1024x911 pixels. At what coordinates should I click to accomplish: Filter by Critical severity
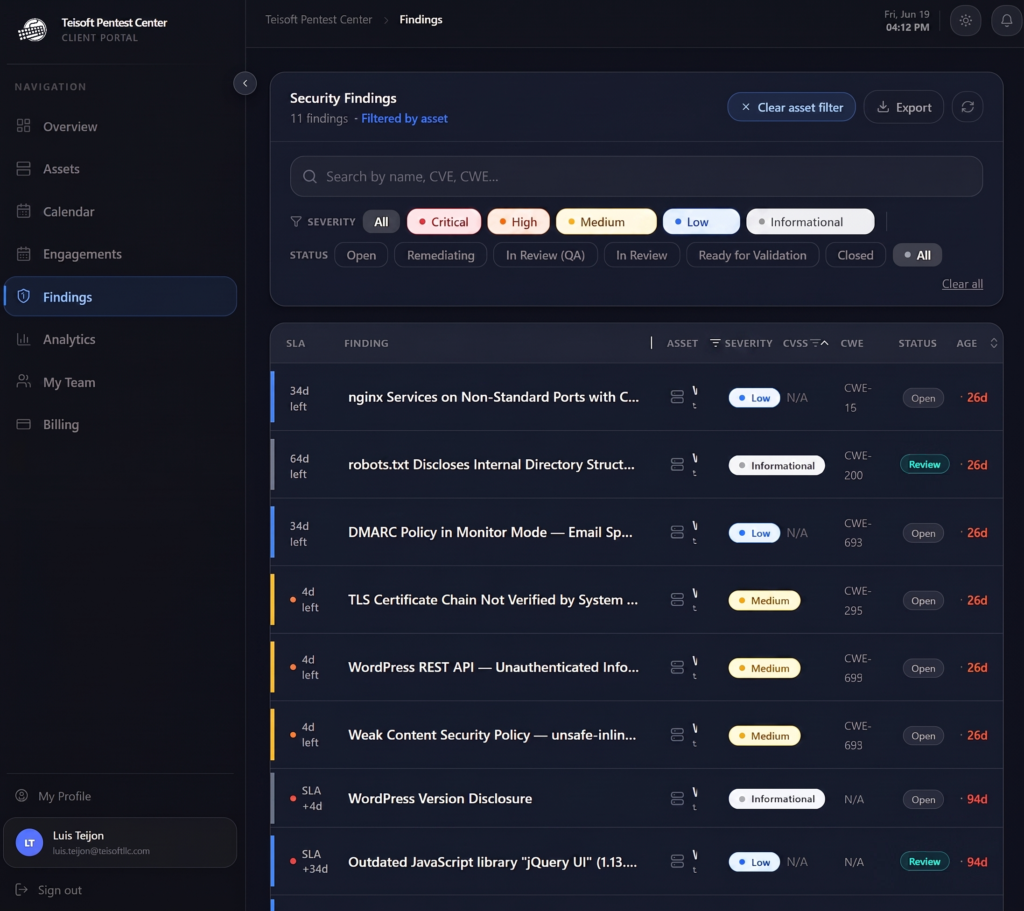pos(444,222)
